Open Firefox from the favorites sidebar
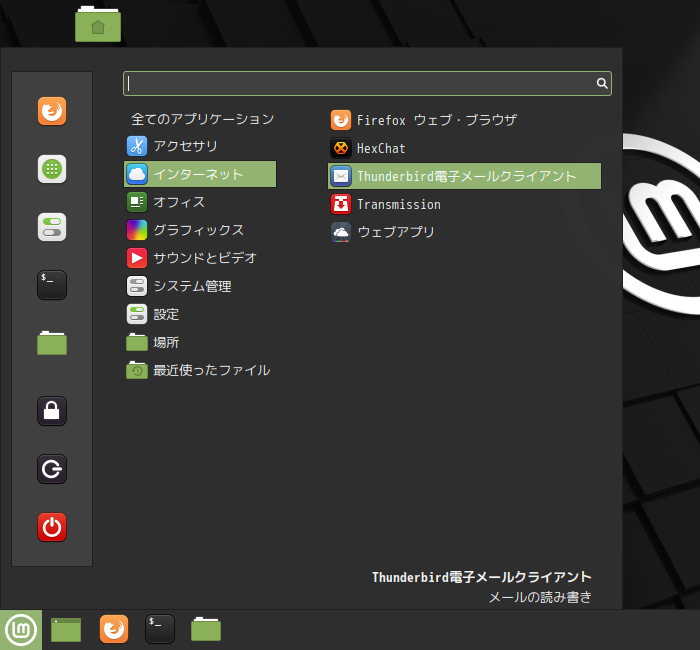The height and width of the screenshot is (650, 700). point(52,111)
